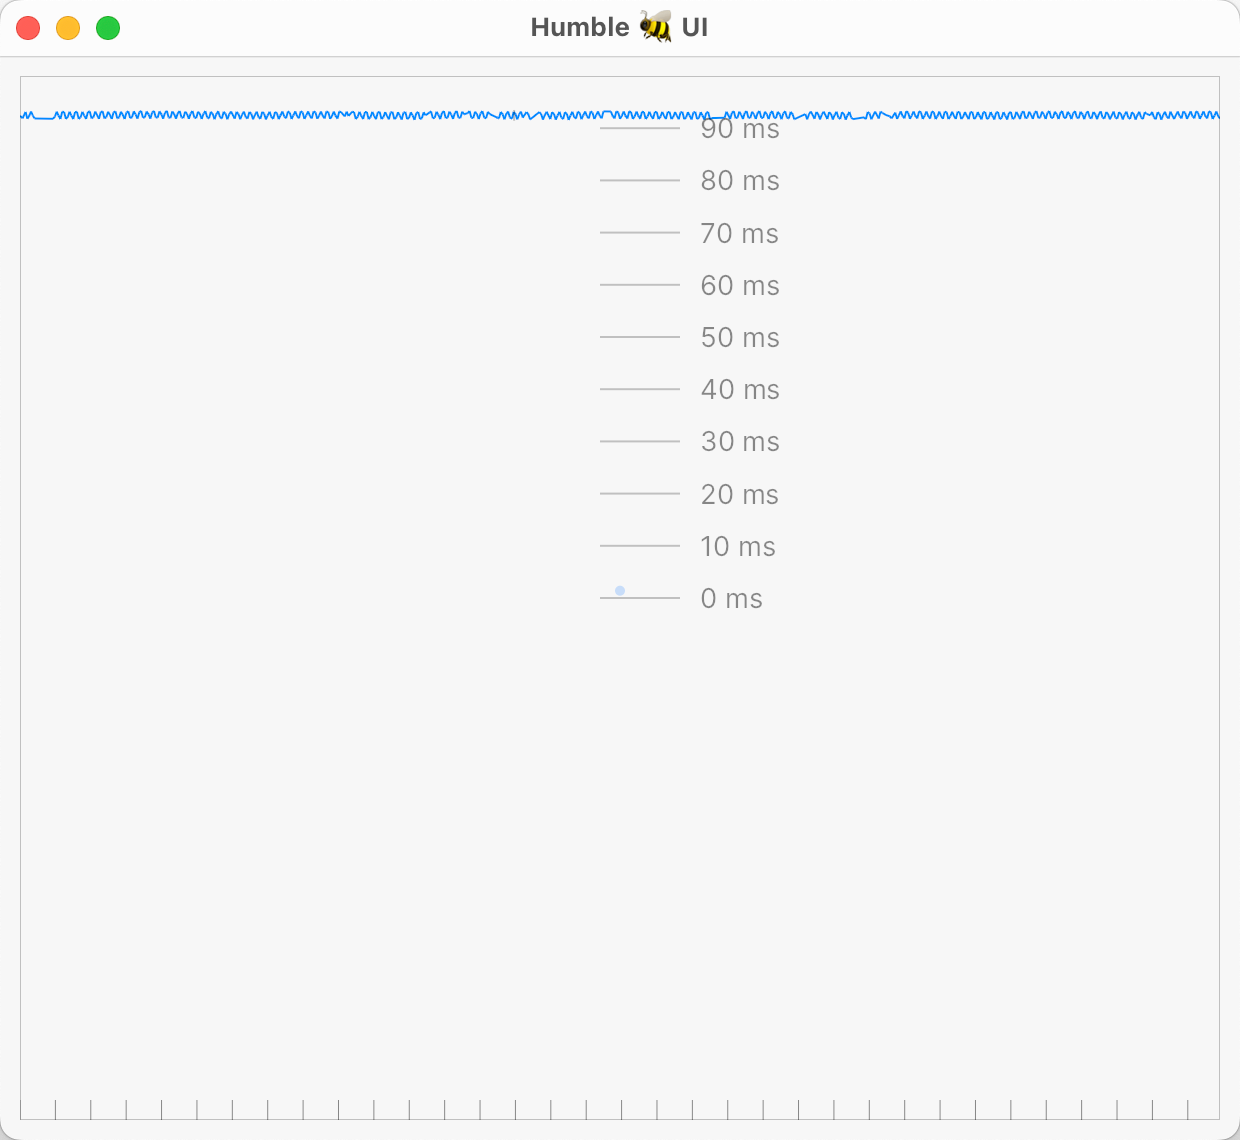Click the 50 ms axis label

740,337
